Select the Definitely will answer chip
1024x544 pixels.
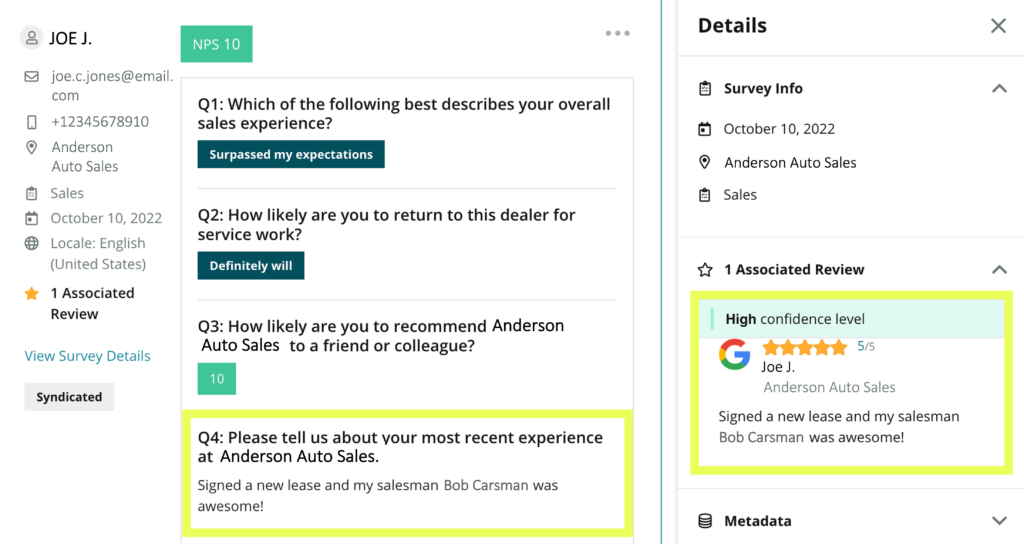tap(251, 266)
